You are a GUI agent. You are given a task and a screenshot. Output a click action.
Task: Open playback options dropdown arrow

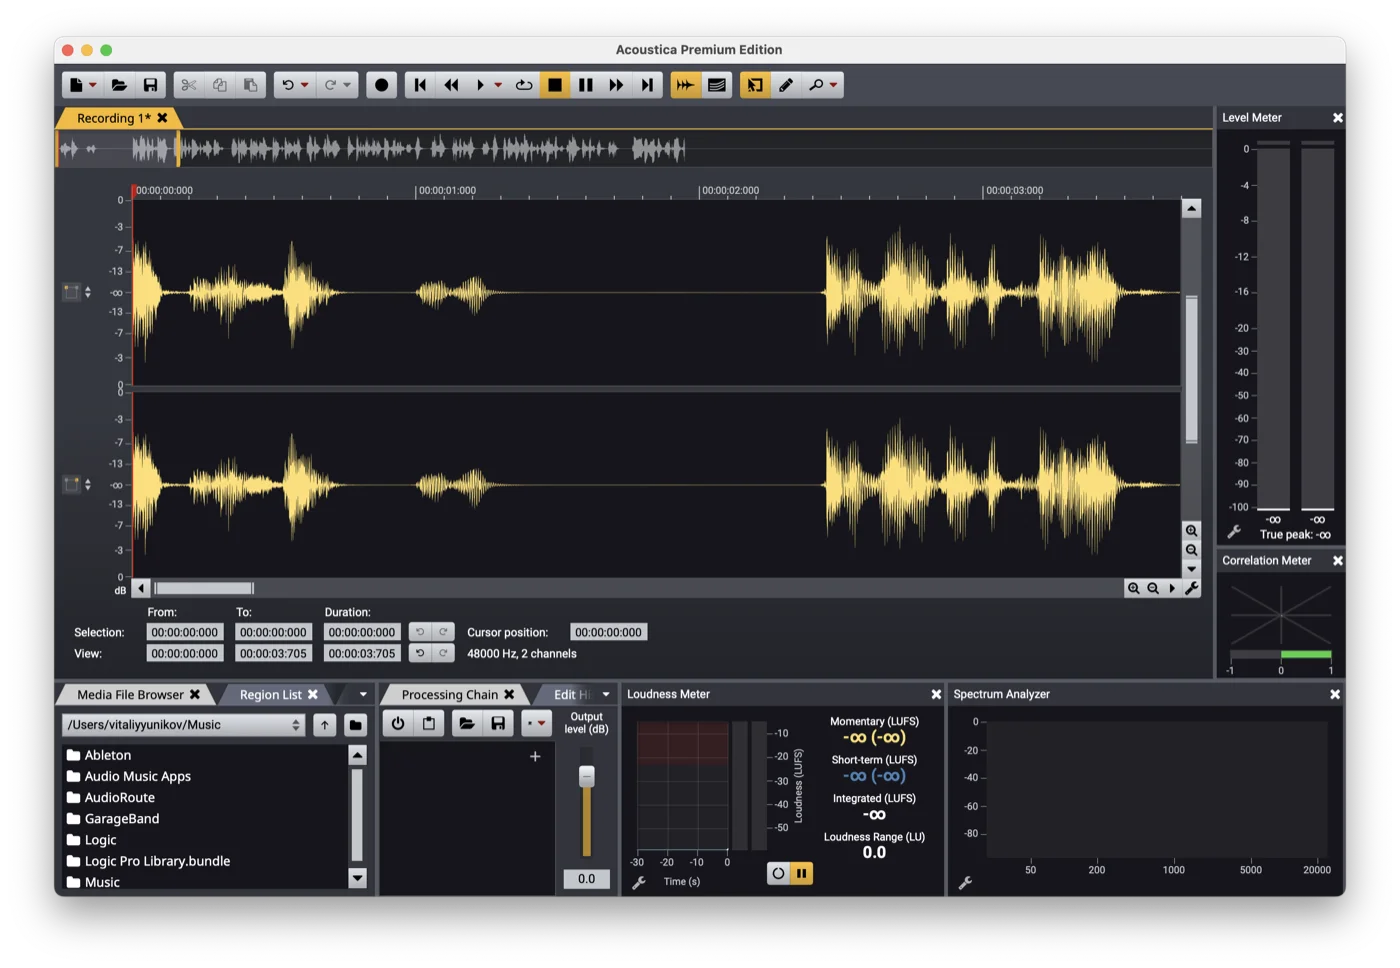coord(498,85)
